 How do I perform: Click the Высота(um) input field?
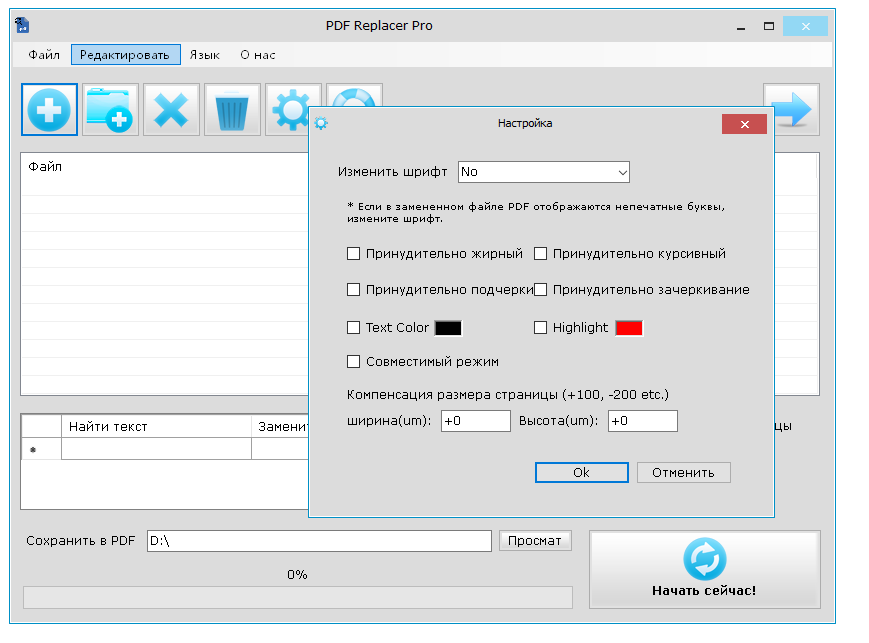pyautogui.click(x=642, y=421)
